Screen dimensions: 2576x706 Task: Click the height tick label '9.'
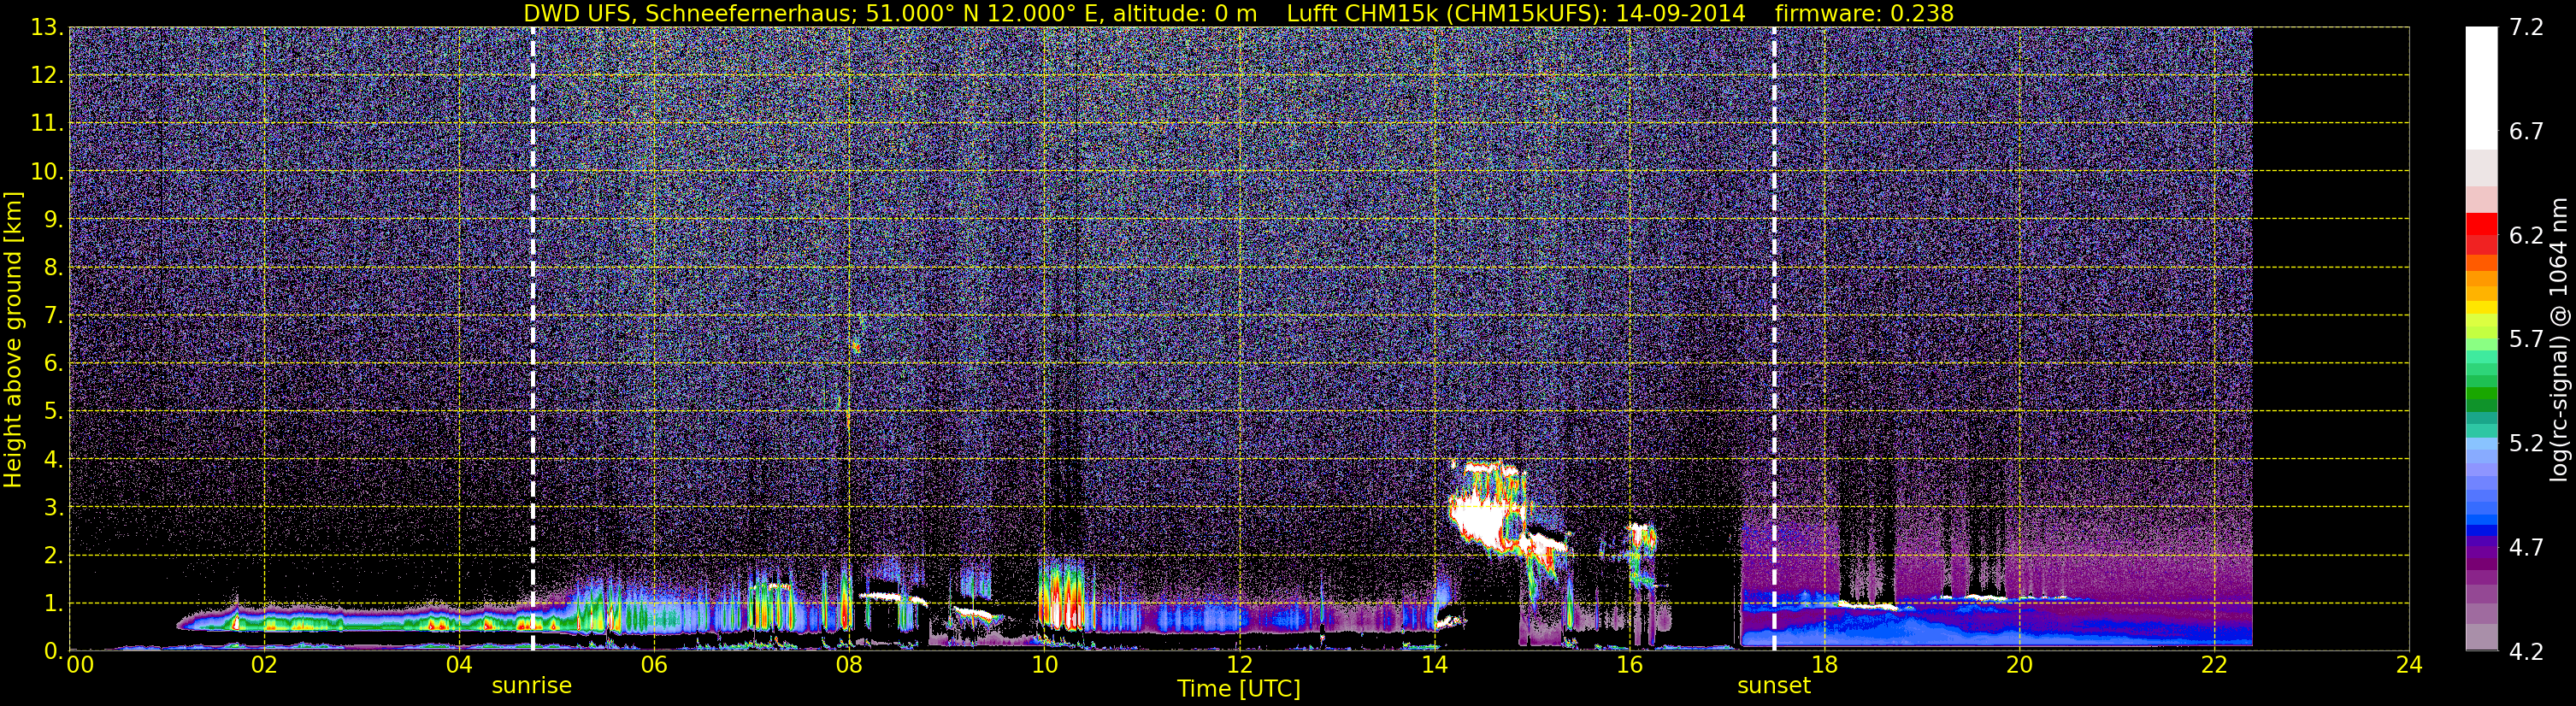click(54, 220)
